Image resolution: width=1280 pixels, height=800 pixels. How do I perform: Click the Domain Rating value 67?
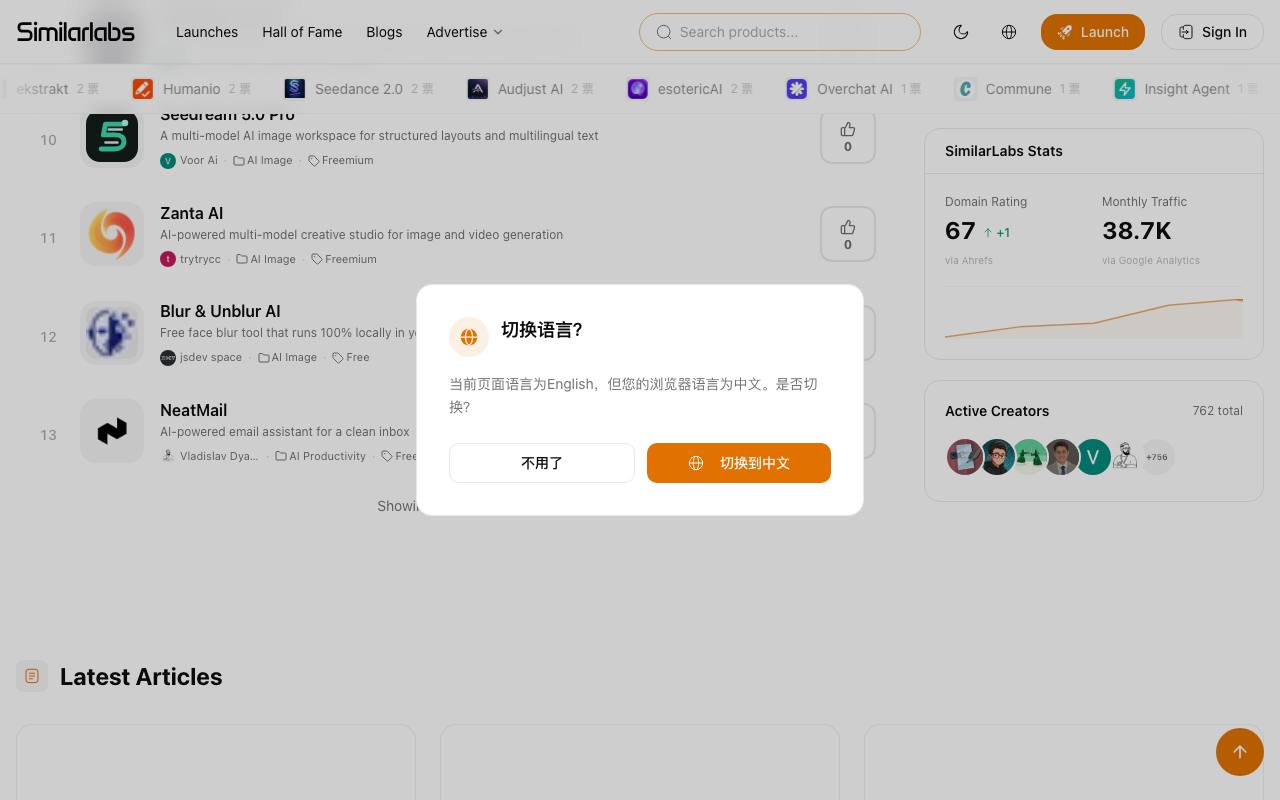coord(960,231)
